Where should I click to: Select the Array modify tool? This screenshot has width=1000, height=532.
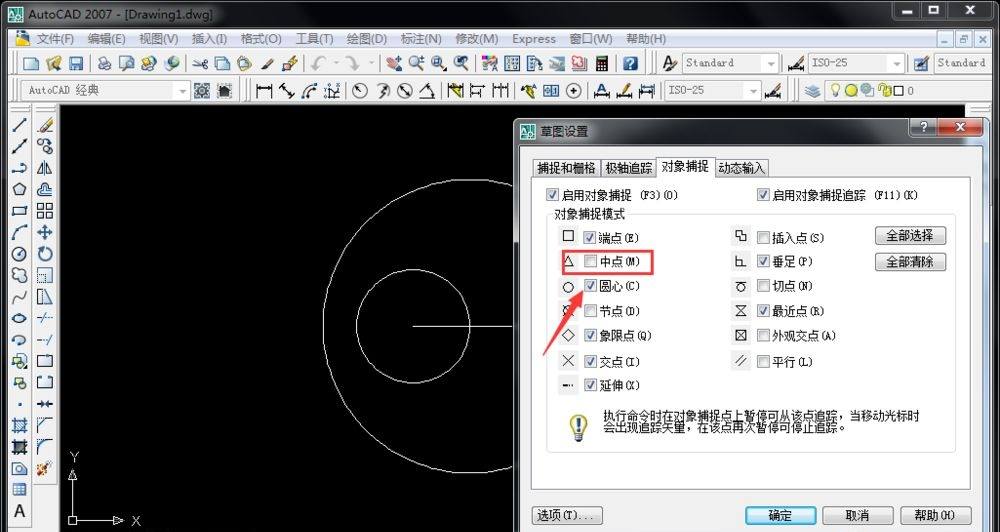pos(45,211)
